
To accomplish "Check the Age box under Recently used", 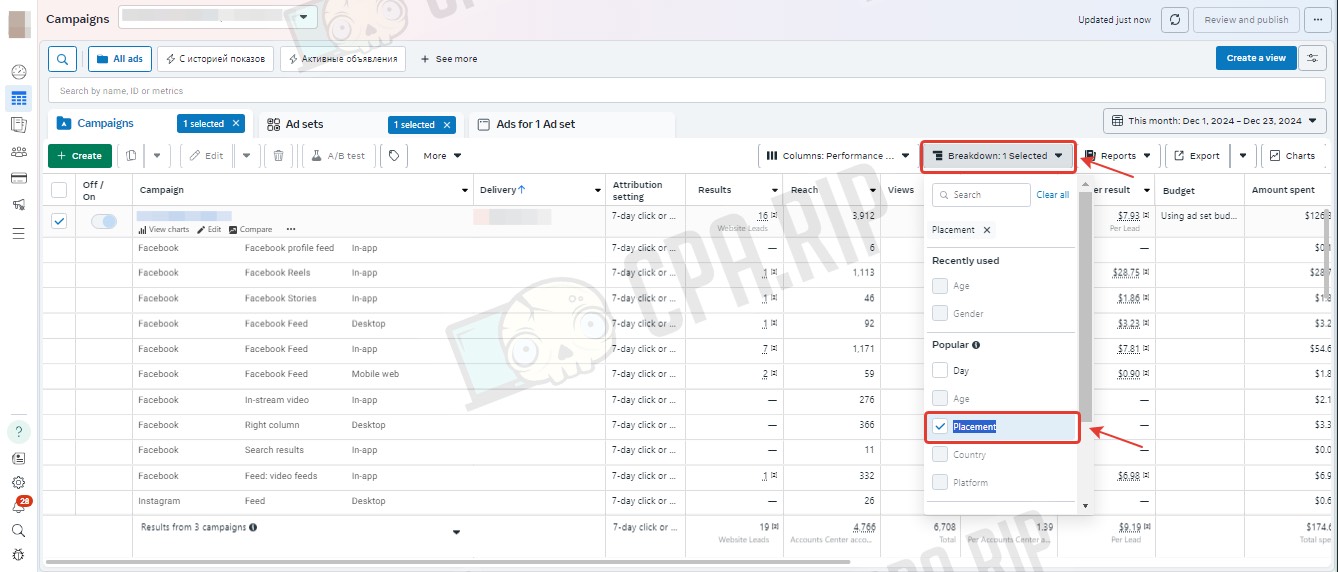I will 940,286.
